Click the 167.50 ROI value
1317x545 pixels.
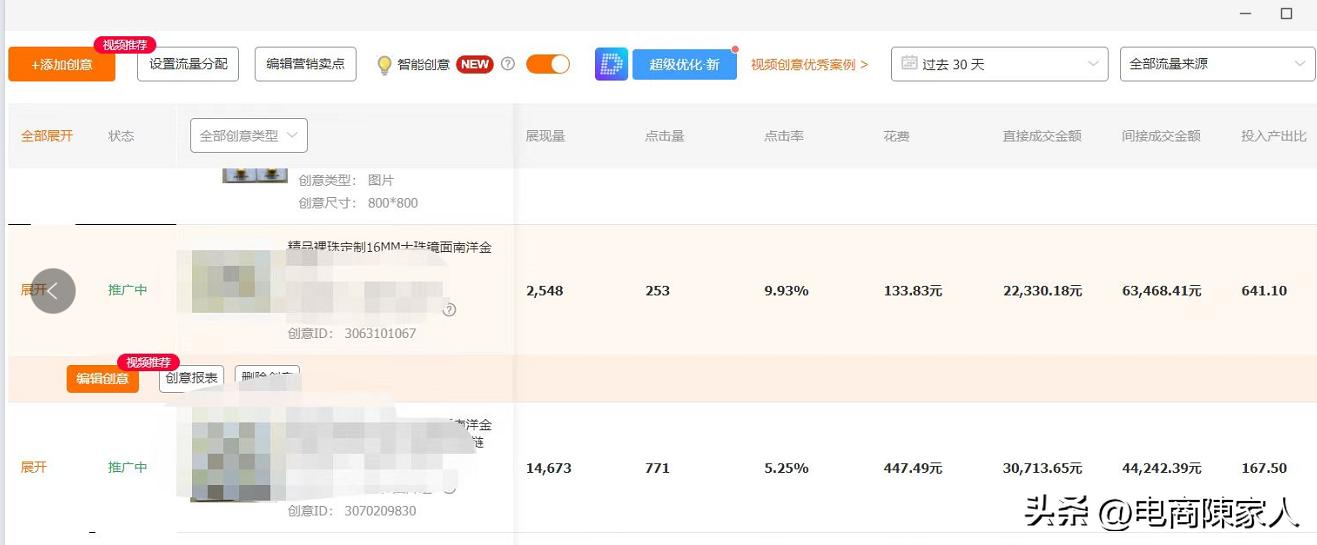(x=1264, y=468)
